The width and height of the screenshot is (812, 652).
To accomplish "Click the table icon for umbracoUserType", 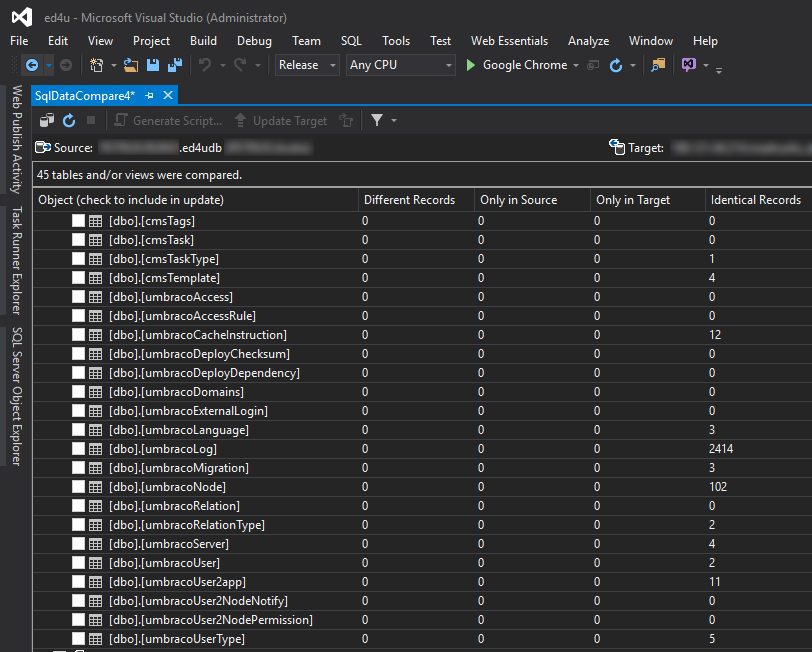I will (95, 639).
